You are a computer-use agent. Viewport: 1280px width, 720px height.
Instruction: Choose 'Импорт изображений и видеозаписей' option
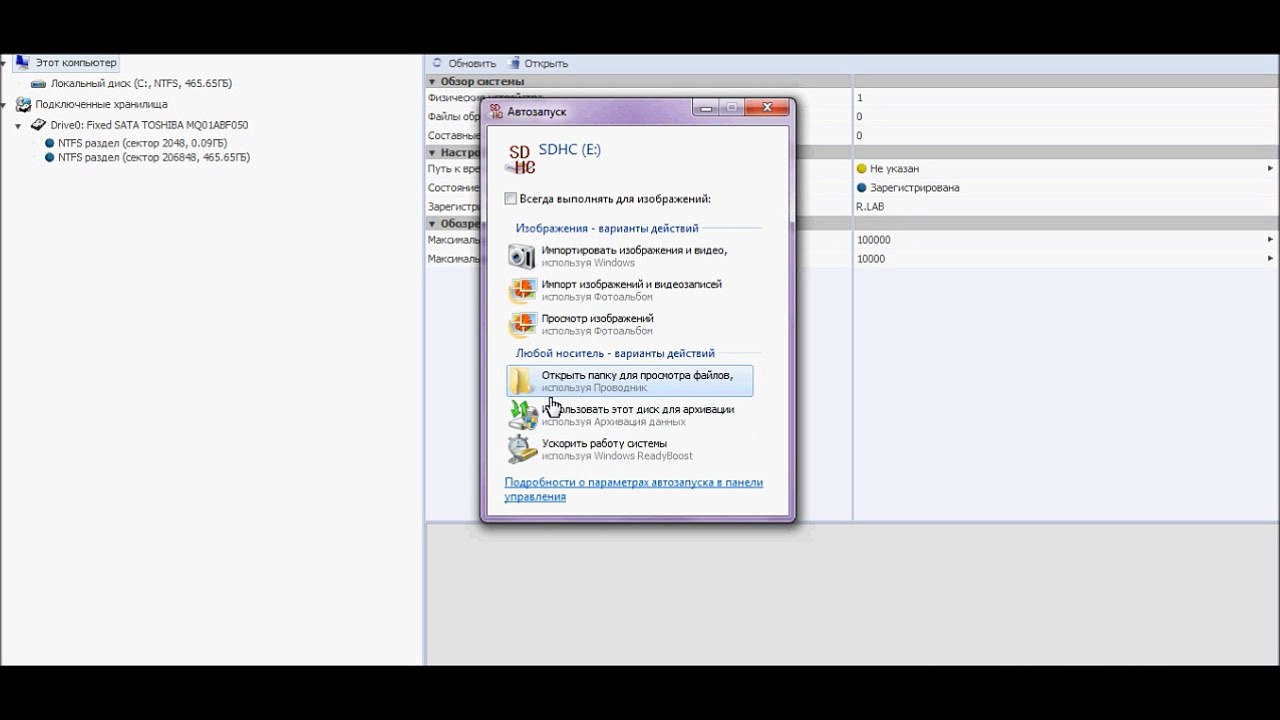[630, 290]
